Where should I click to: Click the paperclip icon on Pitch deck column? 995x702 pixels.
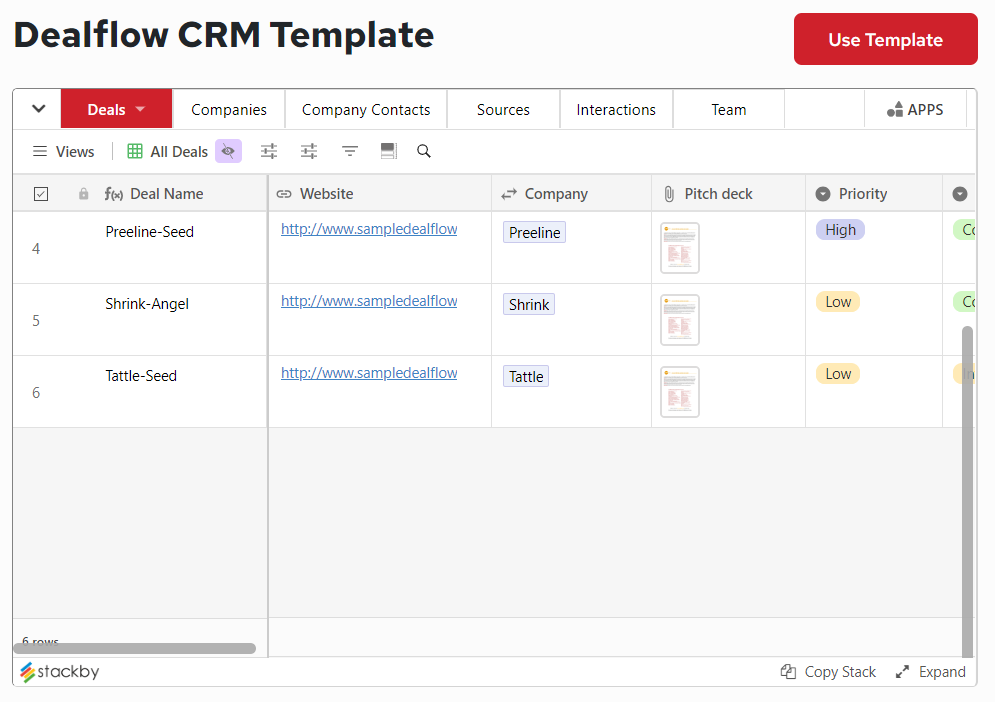pyautogui.click(x=668, y=193)
